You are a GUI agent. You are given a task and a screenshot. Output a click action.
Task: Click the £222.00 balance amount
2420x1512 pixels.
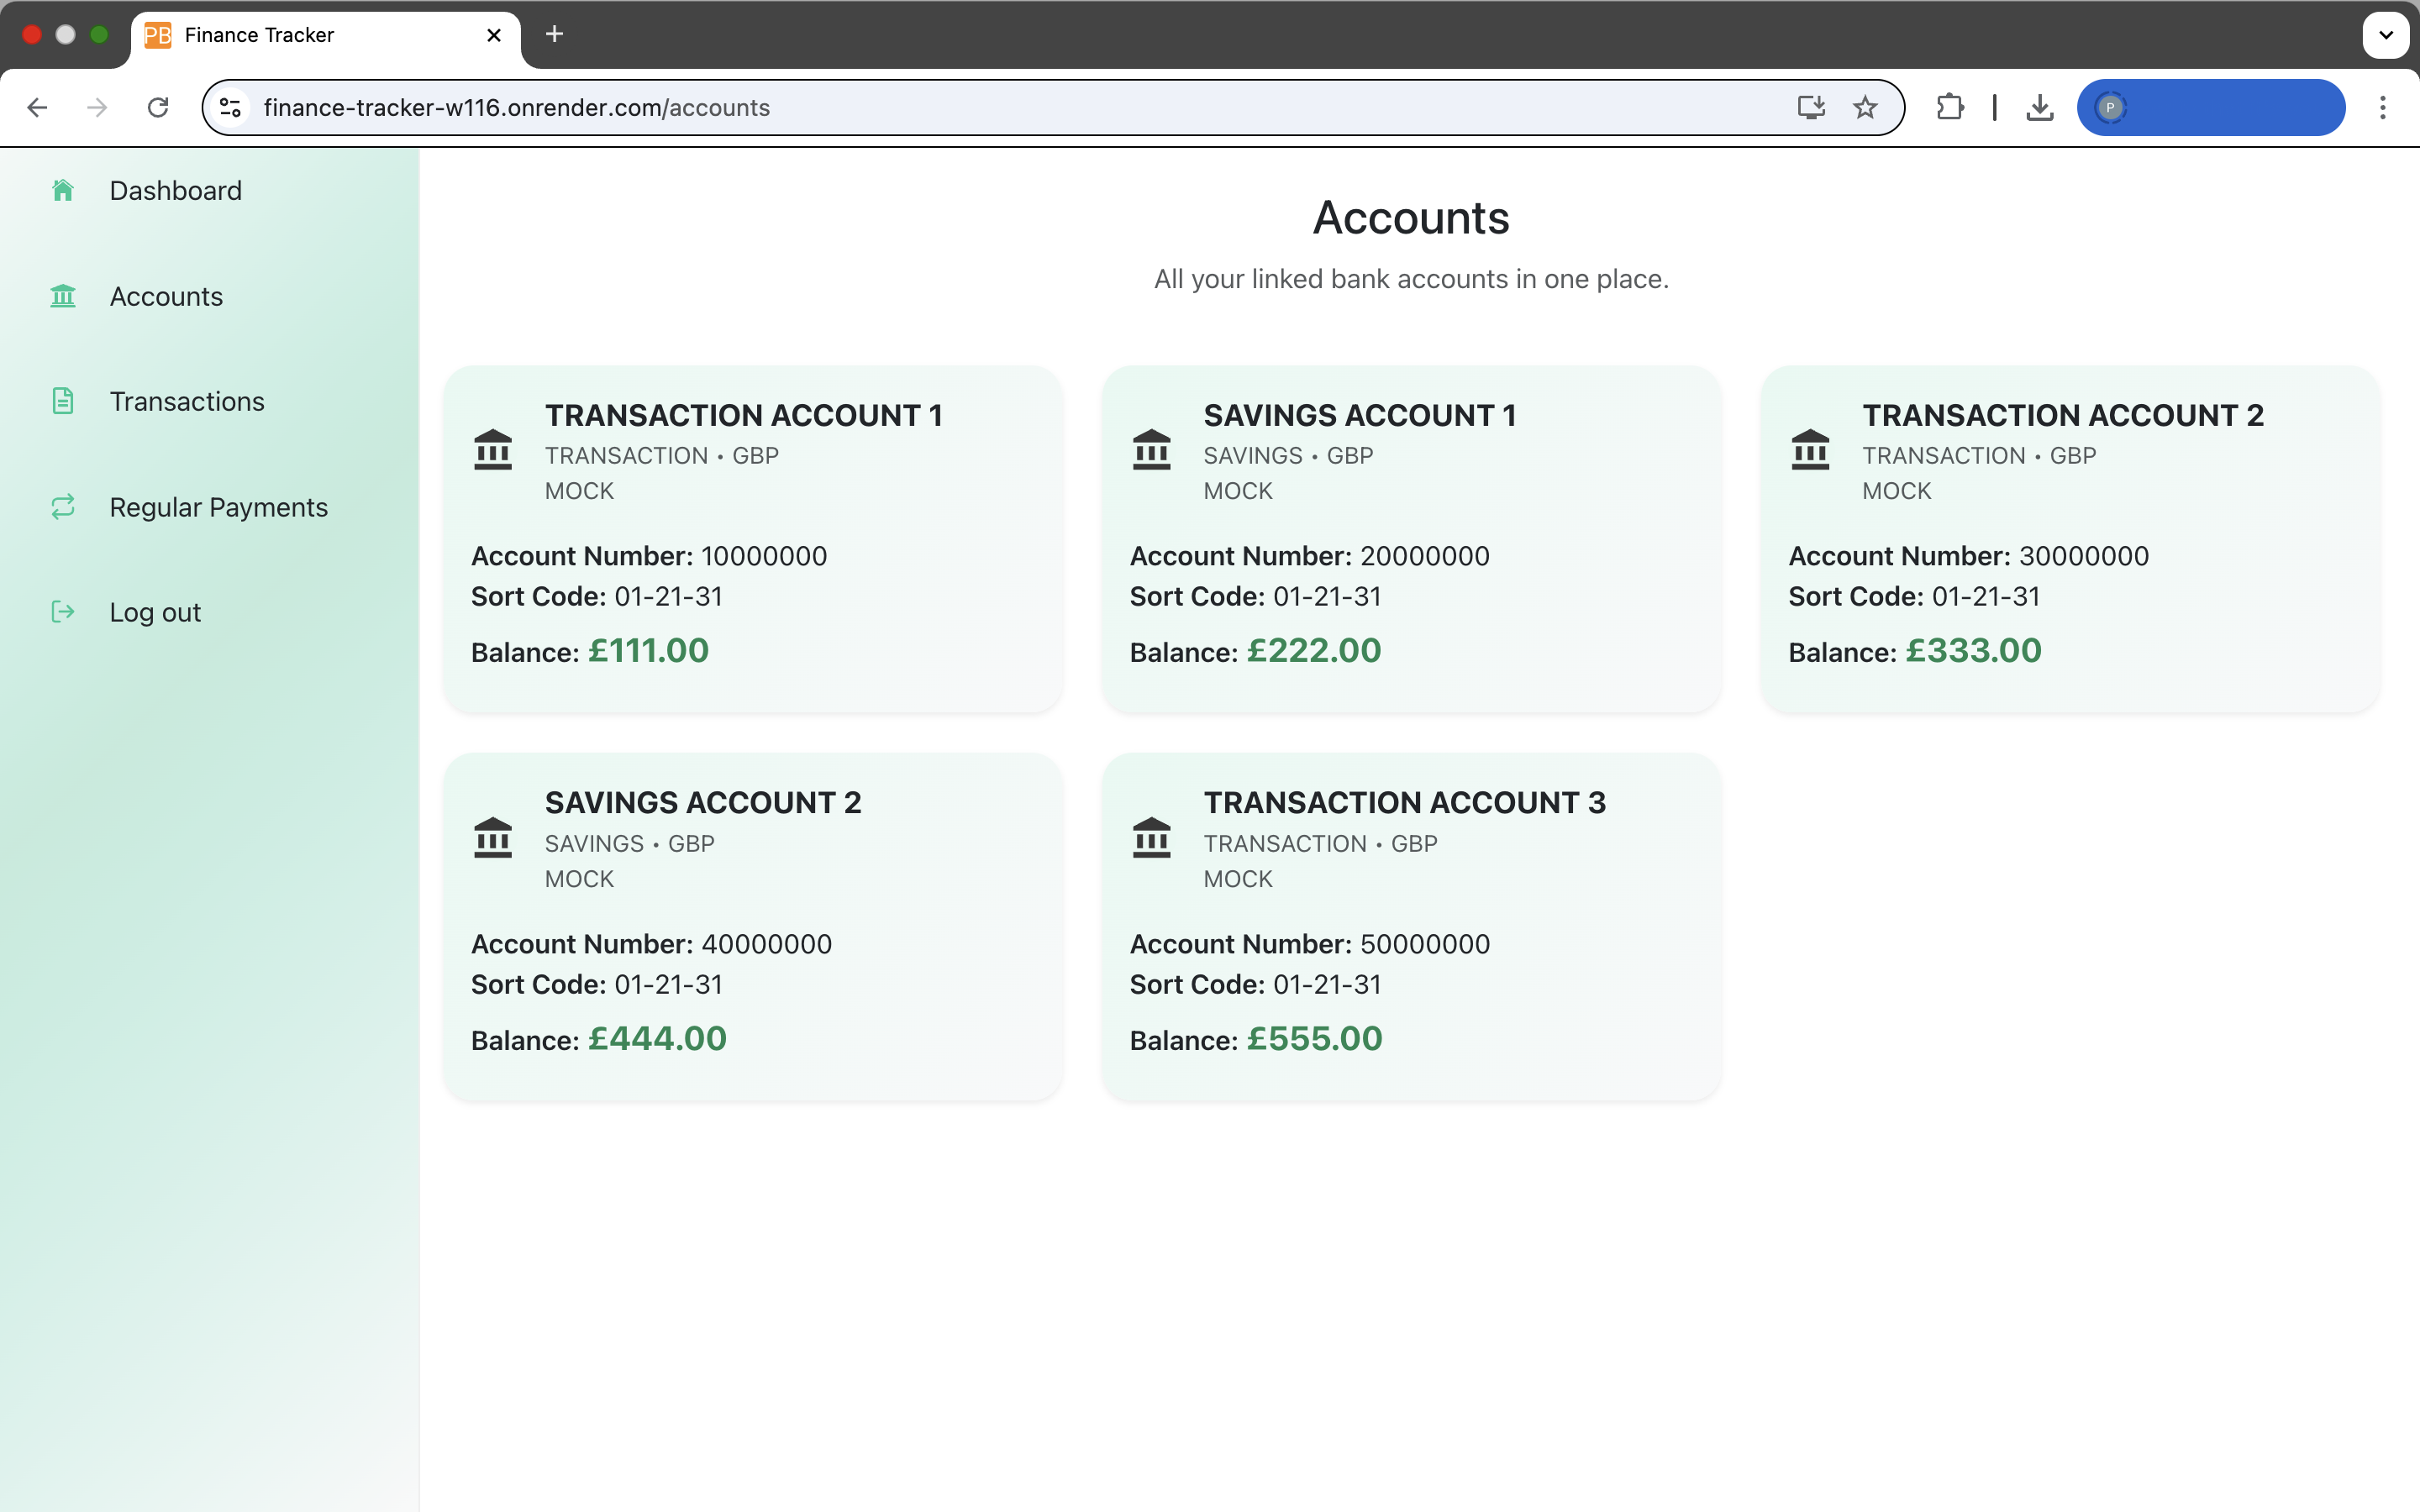tap(1314, 651)
